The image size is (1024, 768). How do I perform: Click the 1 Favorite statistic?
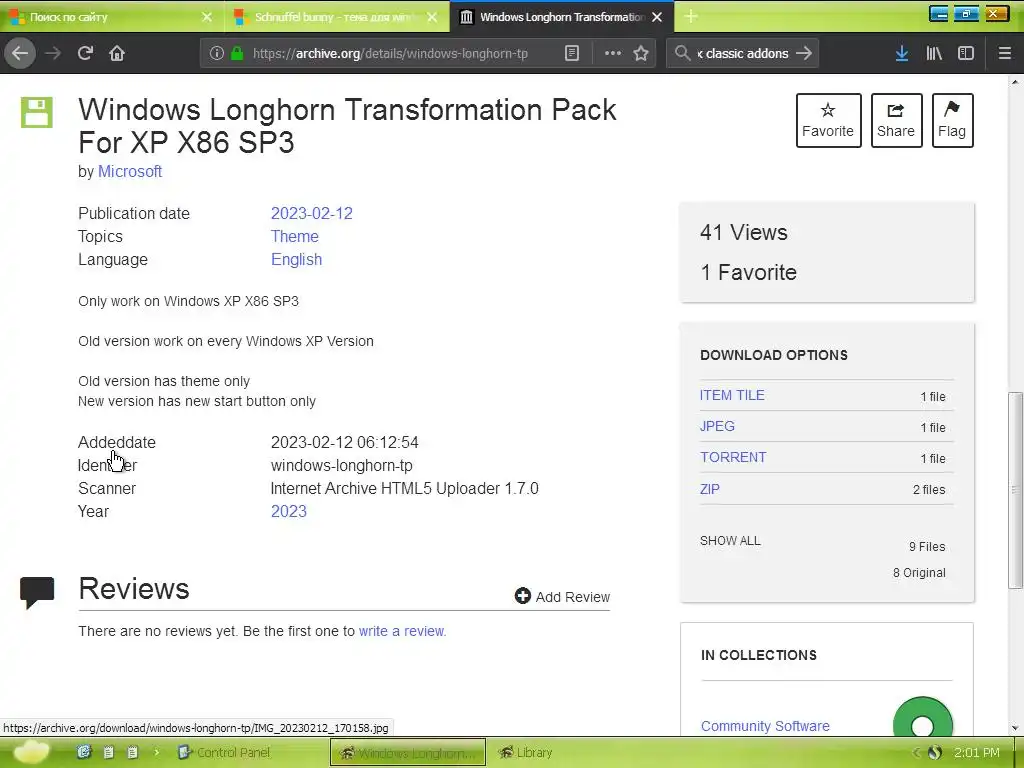tap(748, 272)
